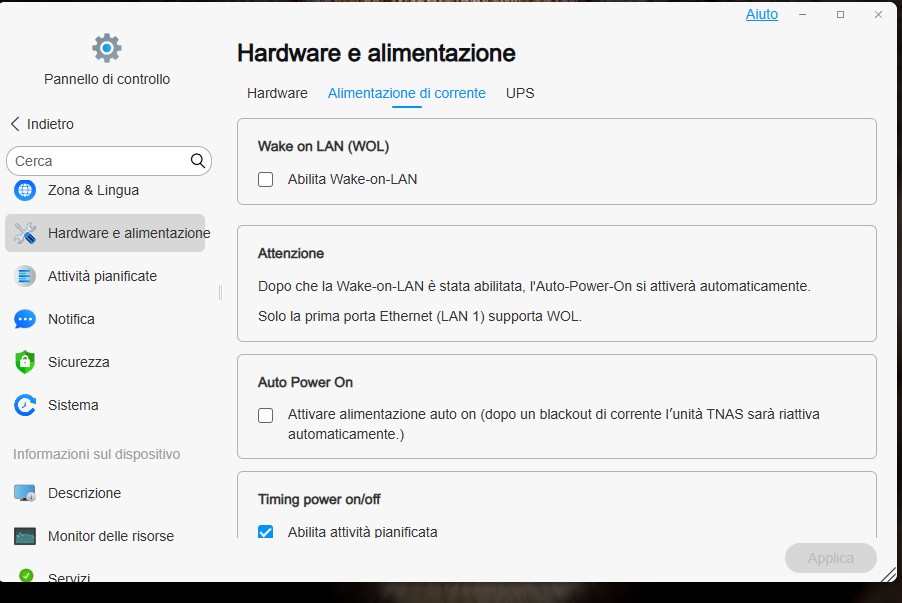Tick the Attivare alimentazione auto on checkbox
The image size is (902, 603).
[266, 415]
